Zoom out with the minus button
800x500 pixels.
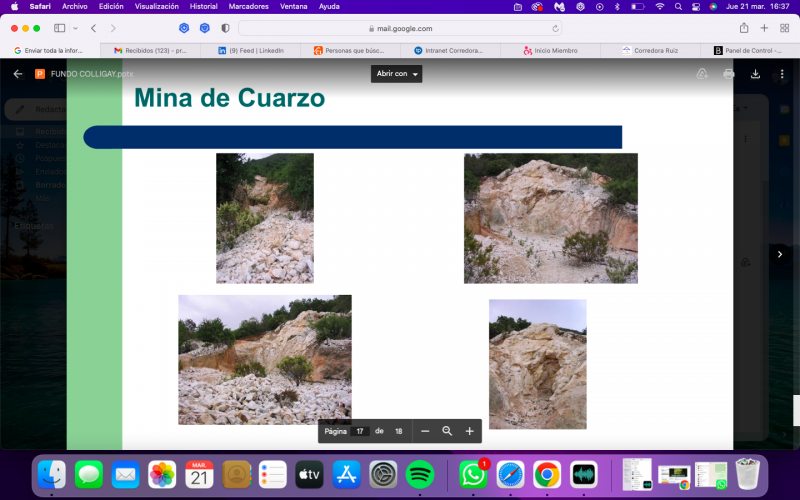pyautogui.click(x=425, y=431)
